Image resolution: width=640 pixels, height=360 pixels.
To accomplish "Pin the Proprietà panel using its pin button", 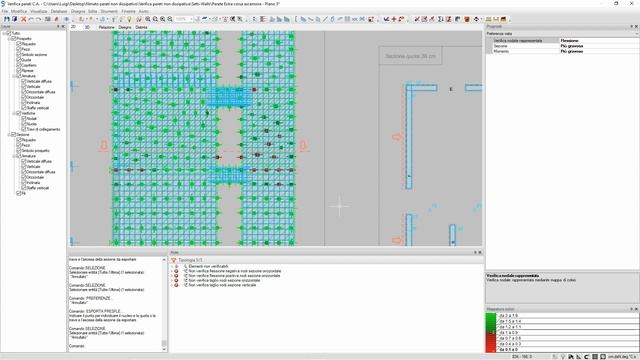I will (631, 27).
